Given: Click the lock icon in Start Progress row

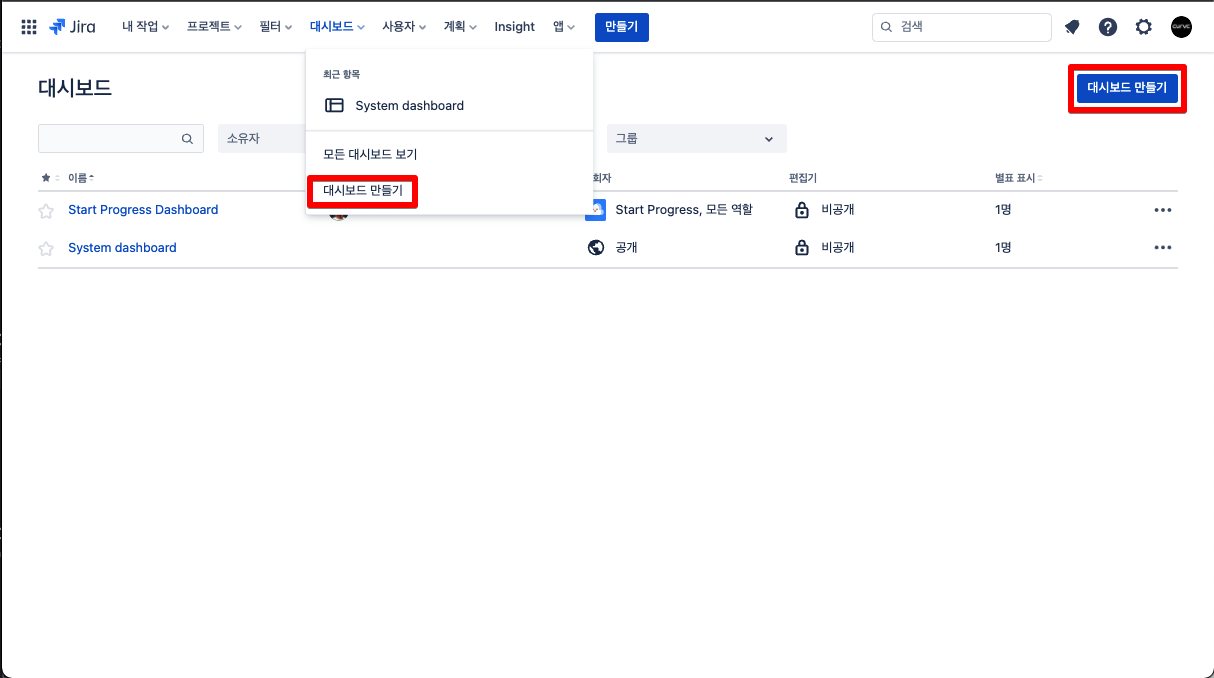Looking at the screenshot, I should pyautogui.click(x=801, y=210).
